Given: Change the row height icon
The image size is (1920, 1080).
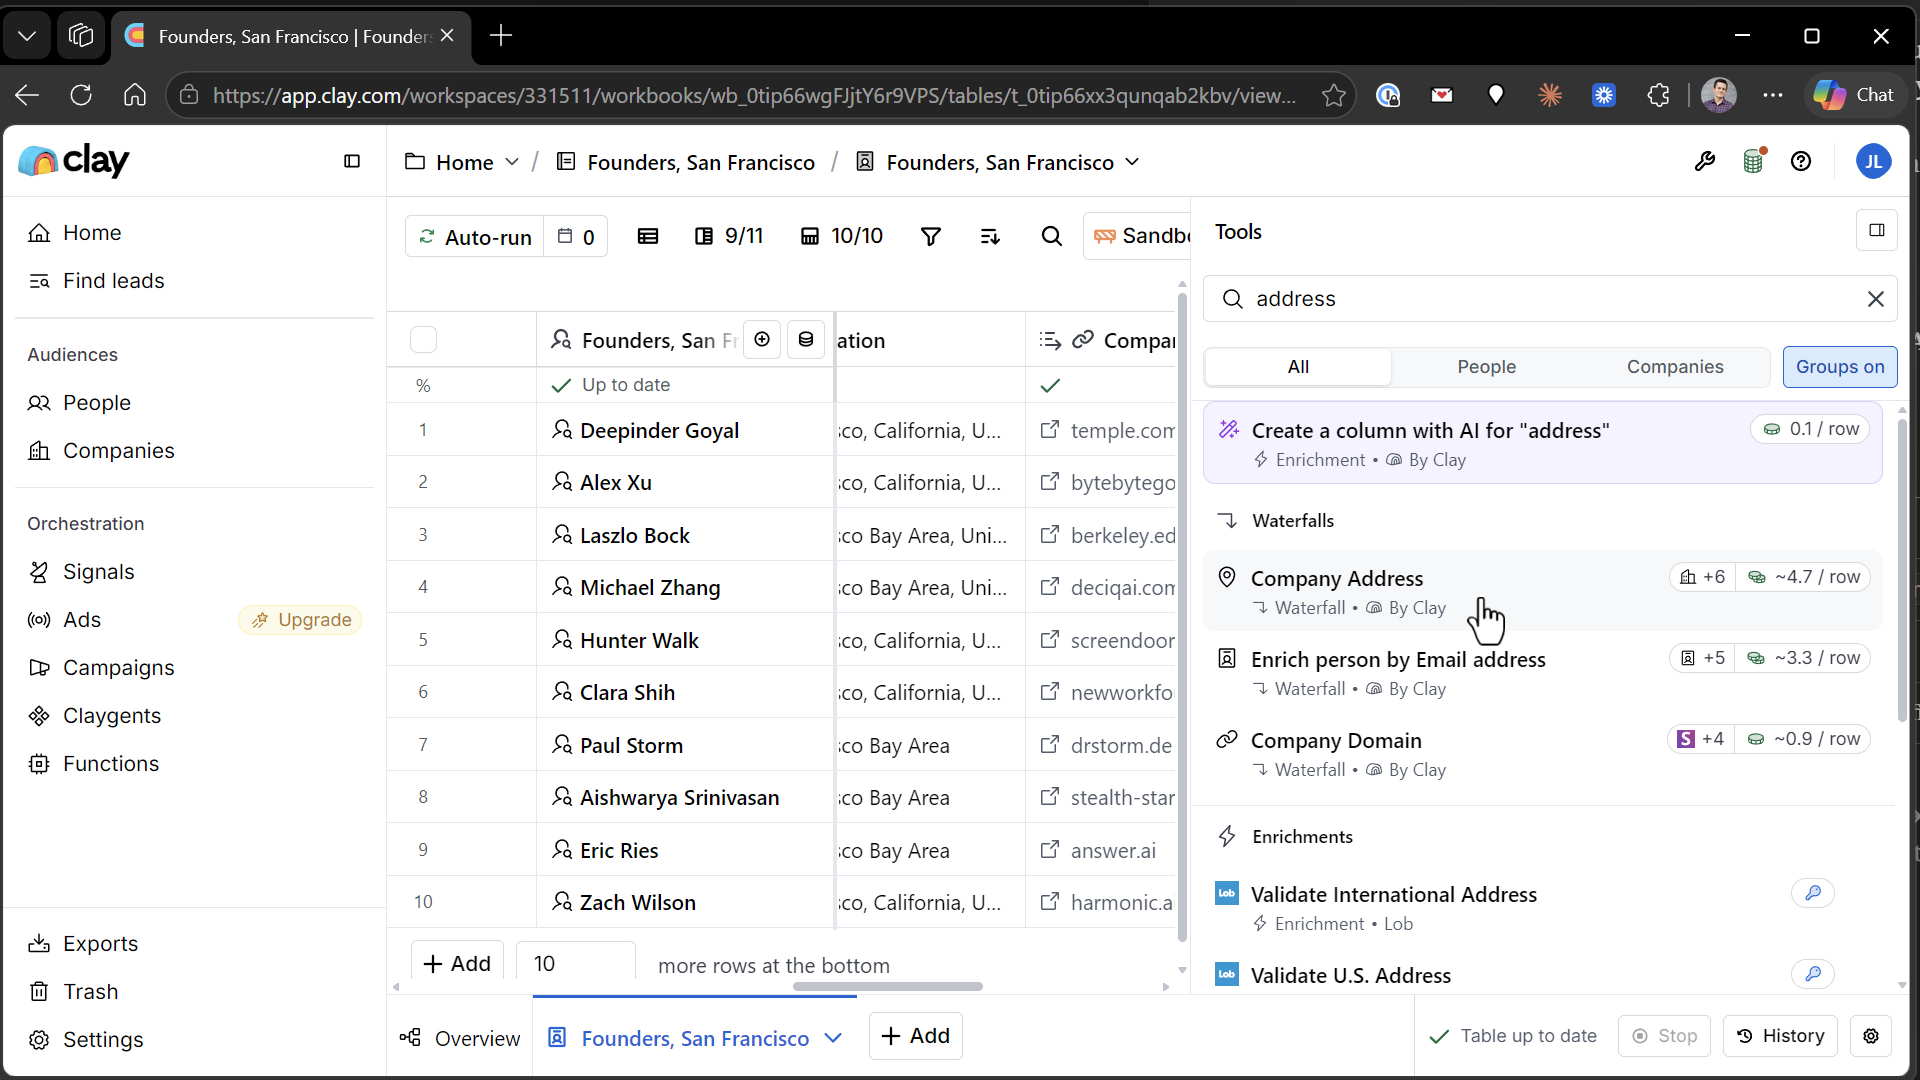Looking at the screenshot, I should [648, 237].
